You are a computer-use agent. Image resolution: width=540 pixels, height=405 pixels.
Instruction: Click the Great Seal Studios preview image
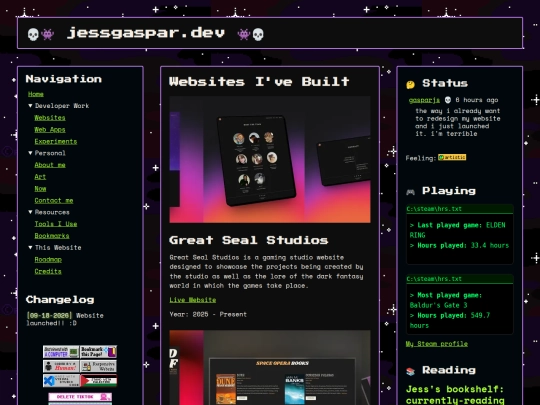[x=270, y=159]
